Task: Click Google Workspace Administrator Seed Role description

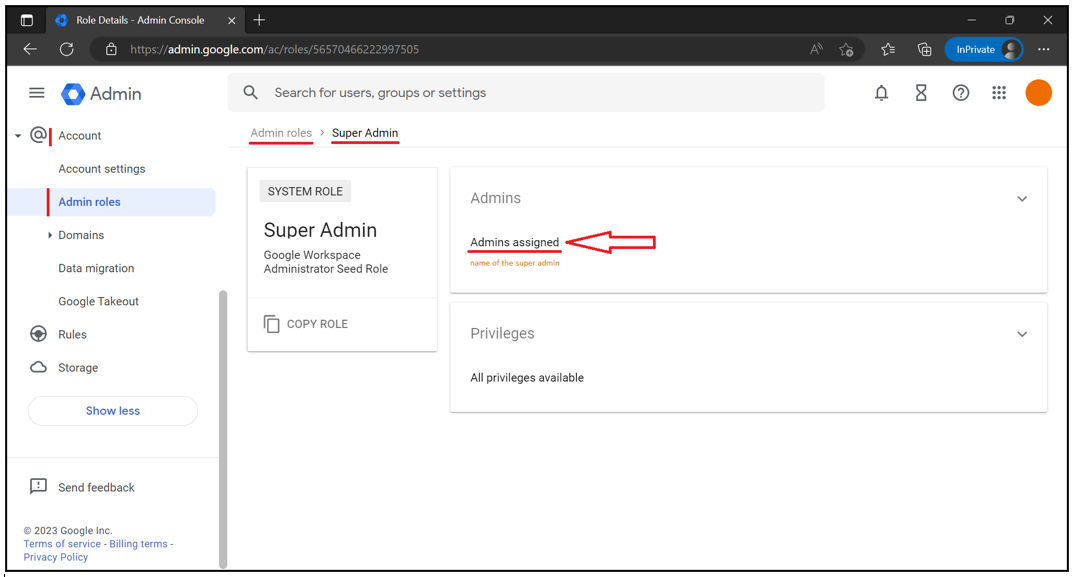Action: [326, 262]
